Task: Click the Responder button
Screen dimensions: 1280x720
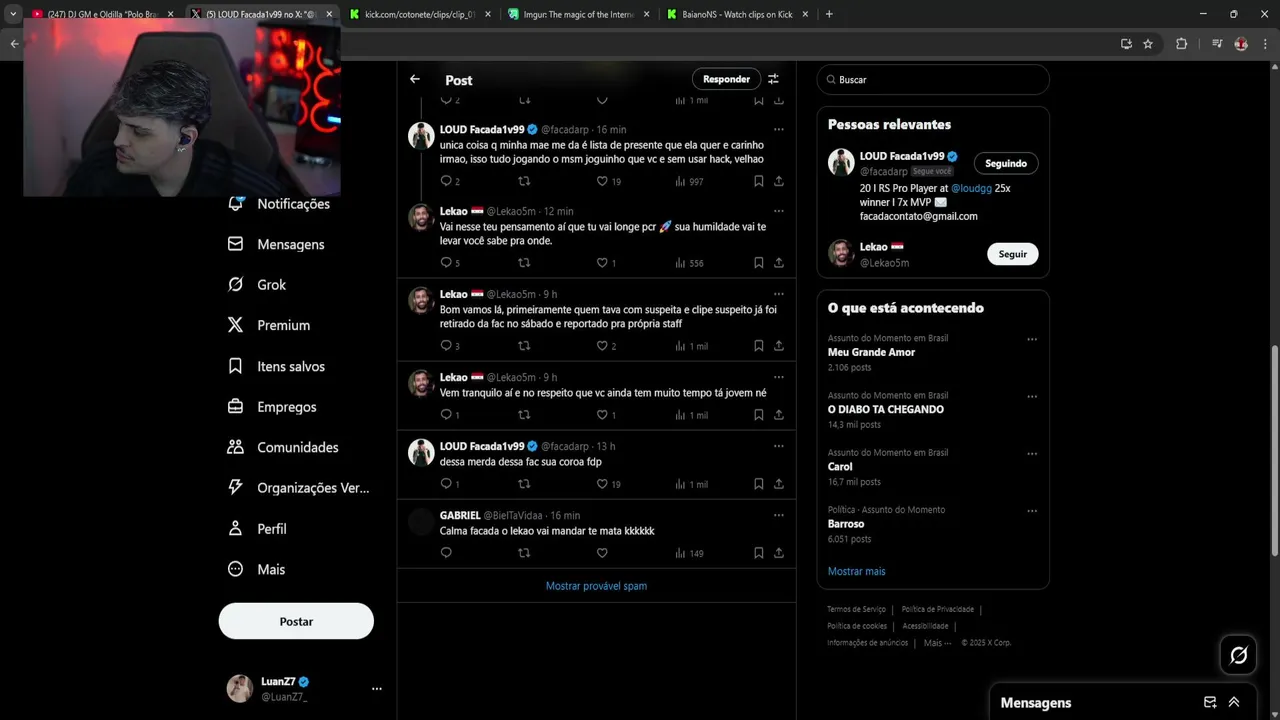Action: point(726,79)
